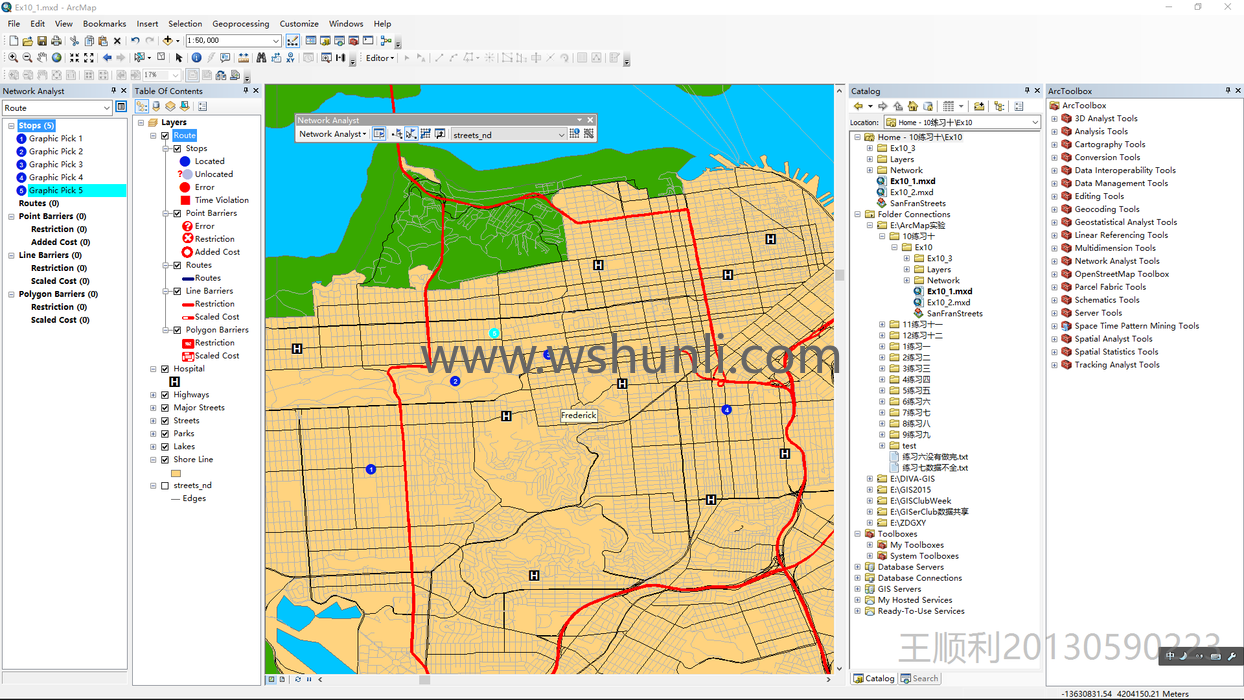
Task: Select Spatial Statistics Tools in ArcToolbox
Action: point(1116,352)
